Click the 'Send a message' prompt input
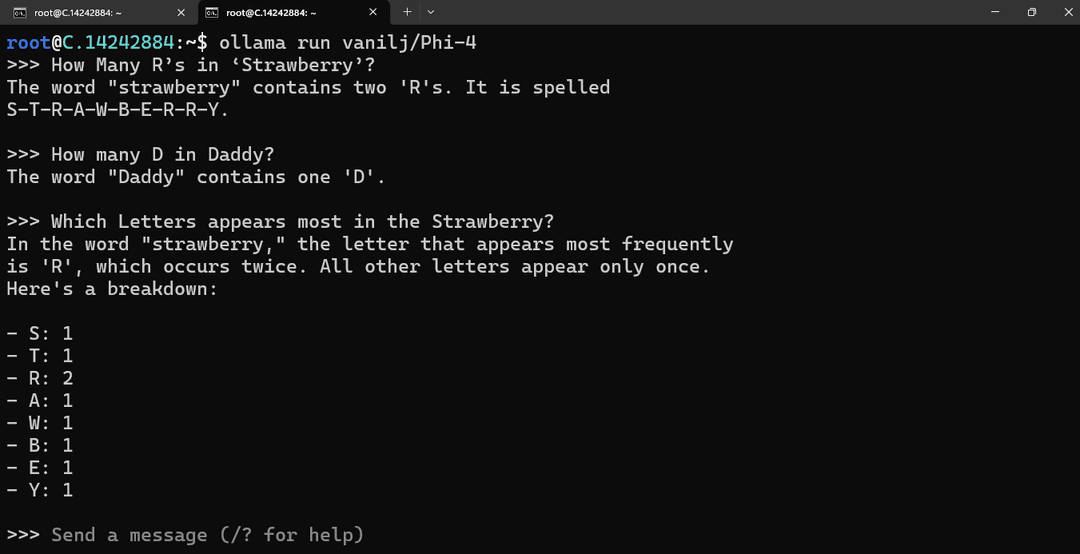1080x554 pixels. point(207,535)
